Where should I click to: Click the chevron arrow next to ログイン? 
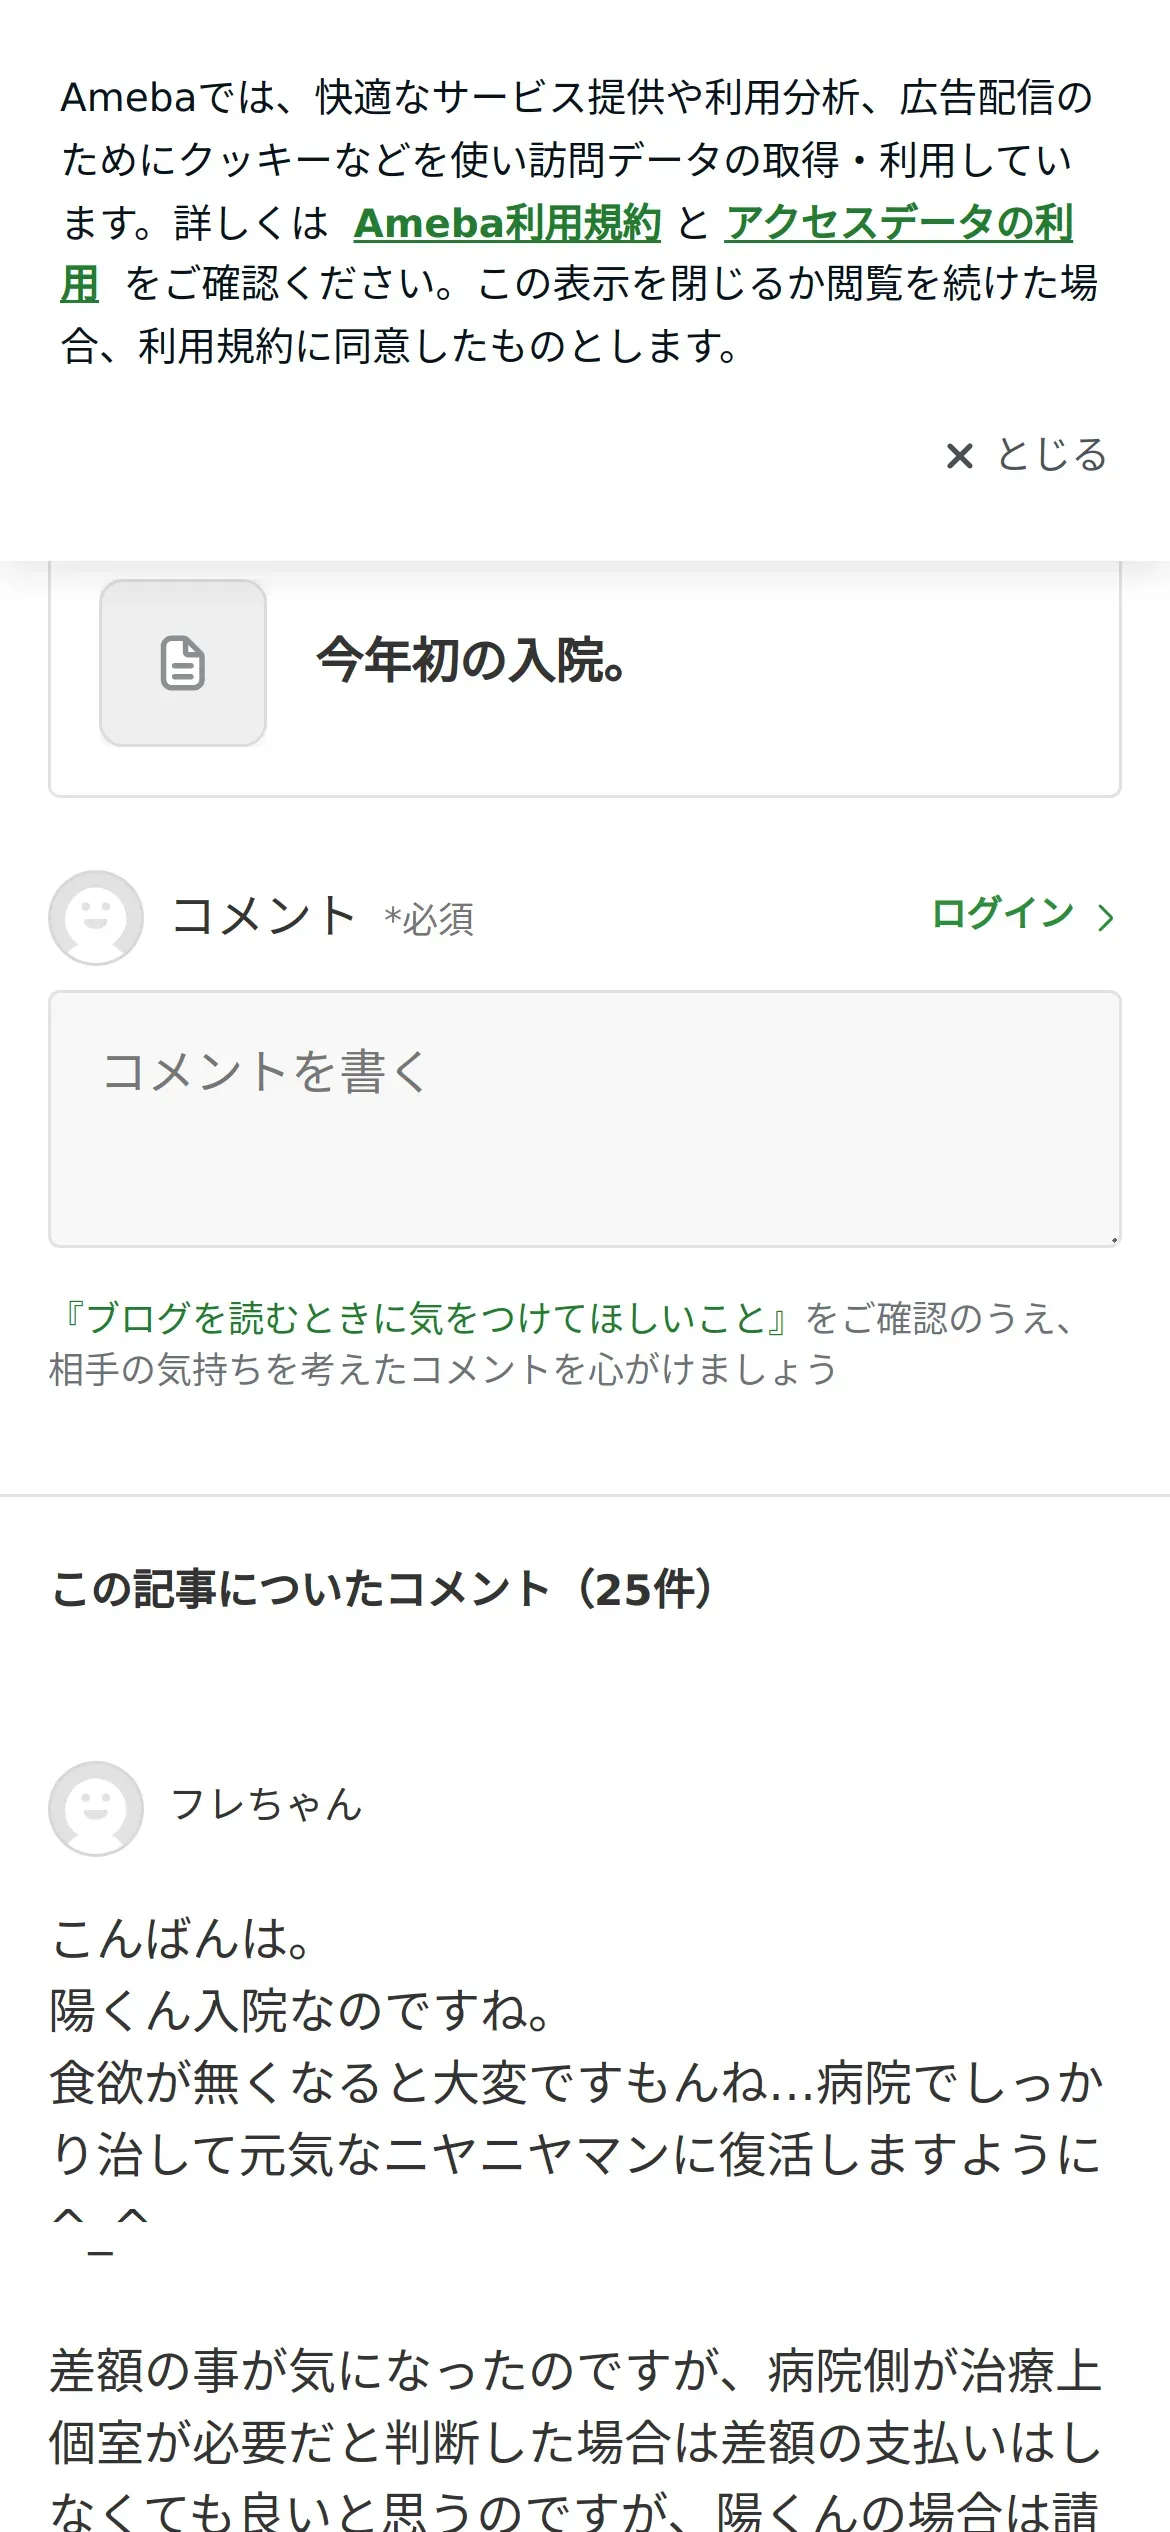point(1105,917)
